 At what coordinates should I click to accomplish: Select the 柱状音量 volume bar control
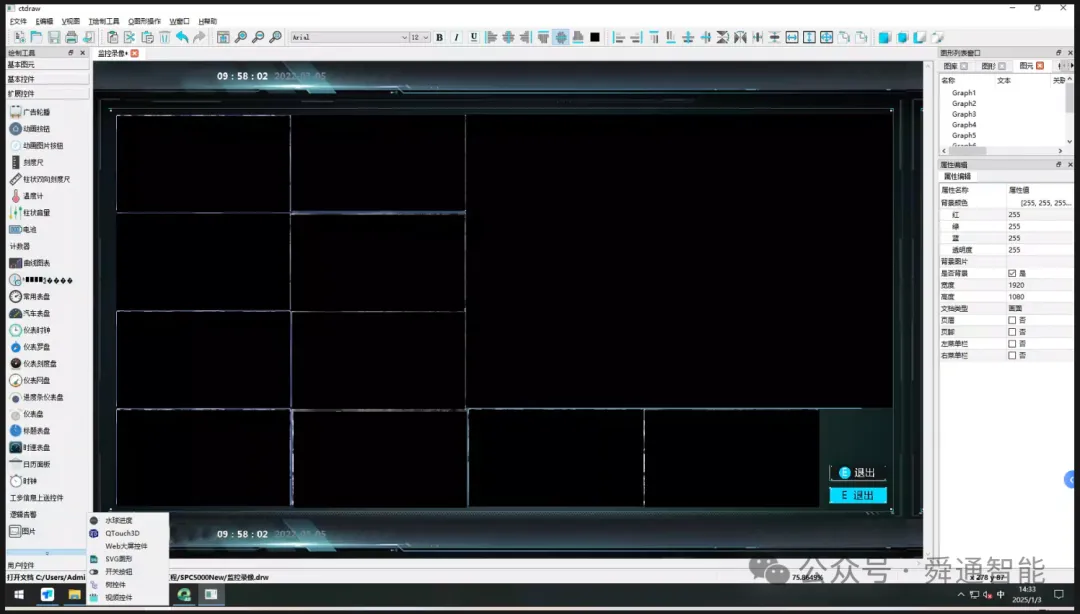click(x=30, y=213)
